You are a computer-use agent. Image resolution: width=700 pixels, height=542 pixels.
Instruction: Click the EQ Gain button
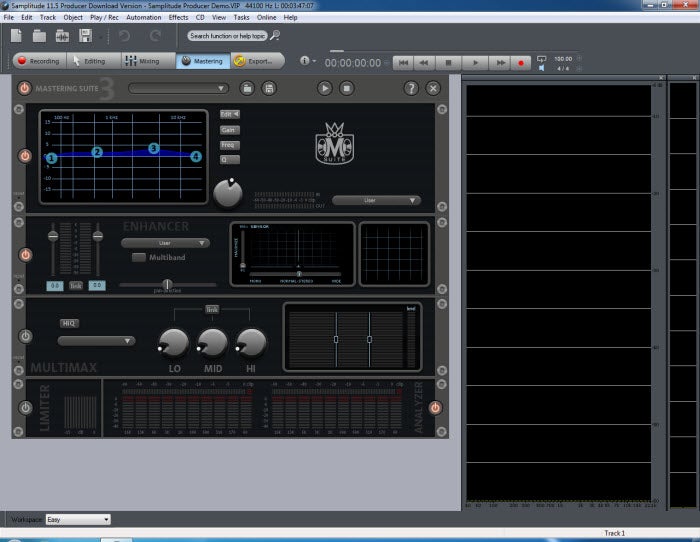coord(229,130)
